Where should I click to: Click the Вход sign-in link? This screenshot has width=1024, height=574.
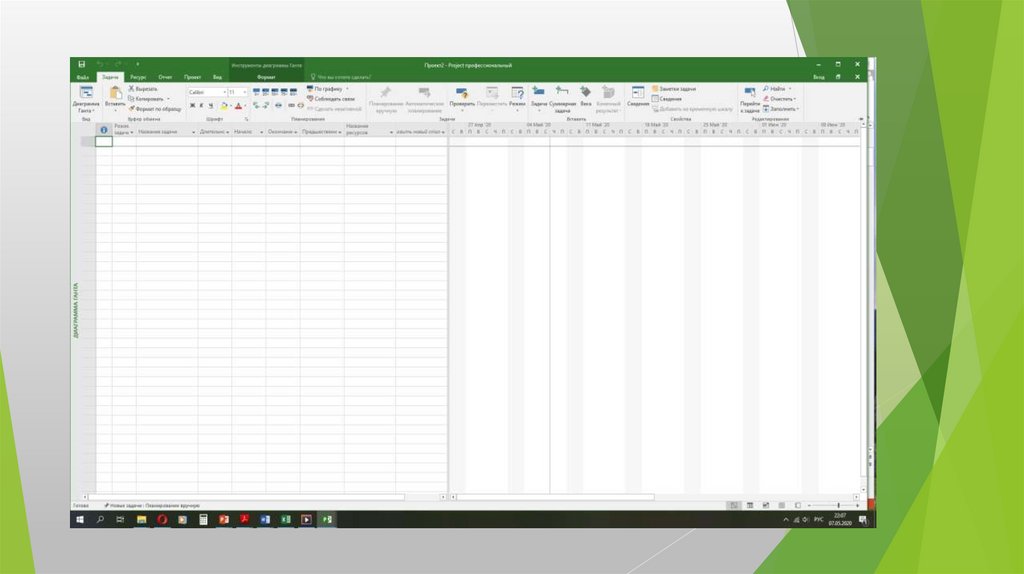click(818, 77)
